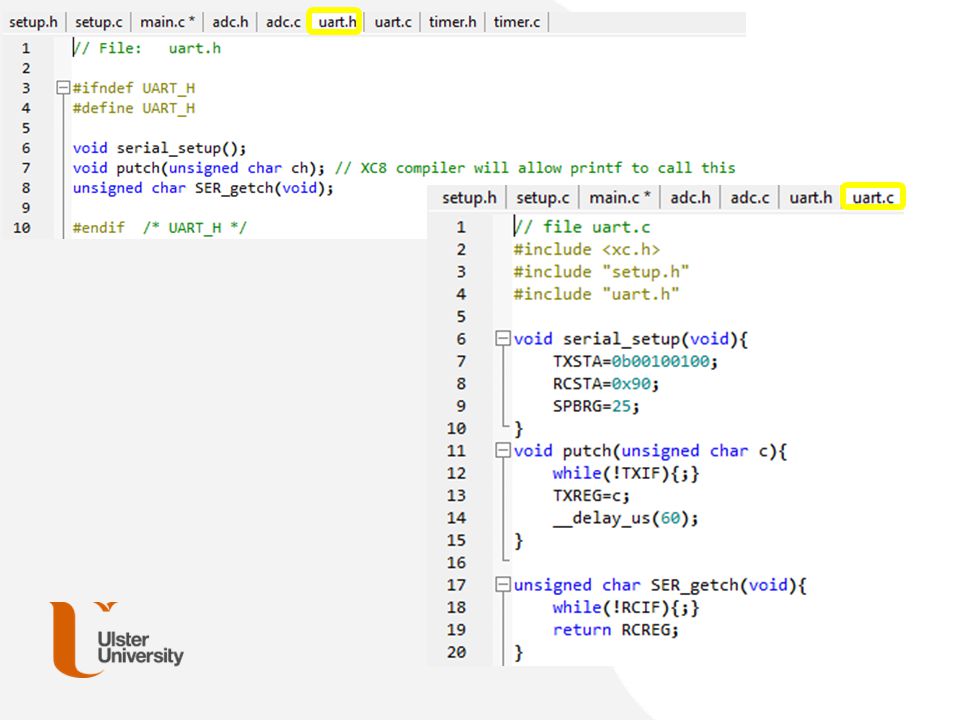Click '// File: uart.h' comment
This screenshot has height=720, width=960.
(x=146, y=48)
